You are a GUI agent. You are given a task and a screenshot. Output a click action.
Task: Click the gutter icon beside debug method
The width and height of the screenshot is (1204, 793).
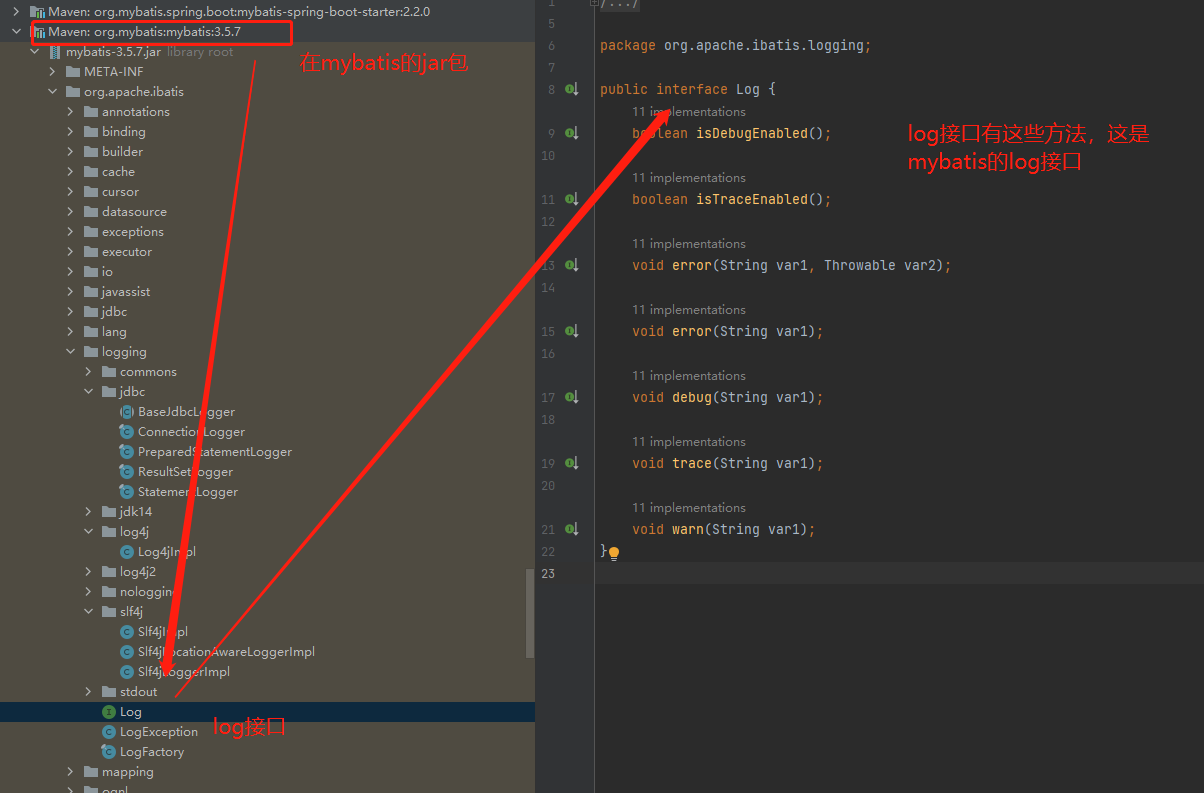572,397
